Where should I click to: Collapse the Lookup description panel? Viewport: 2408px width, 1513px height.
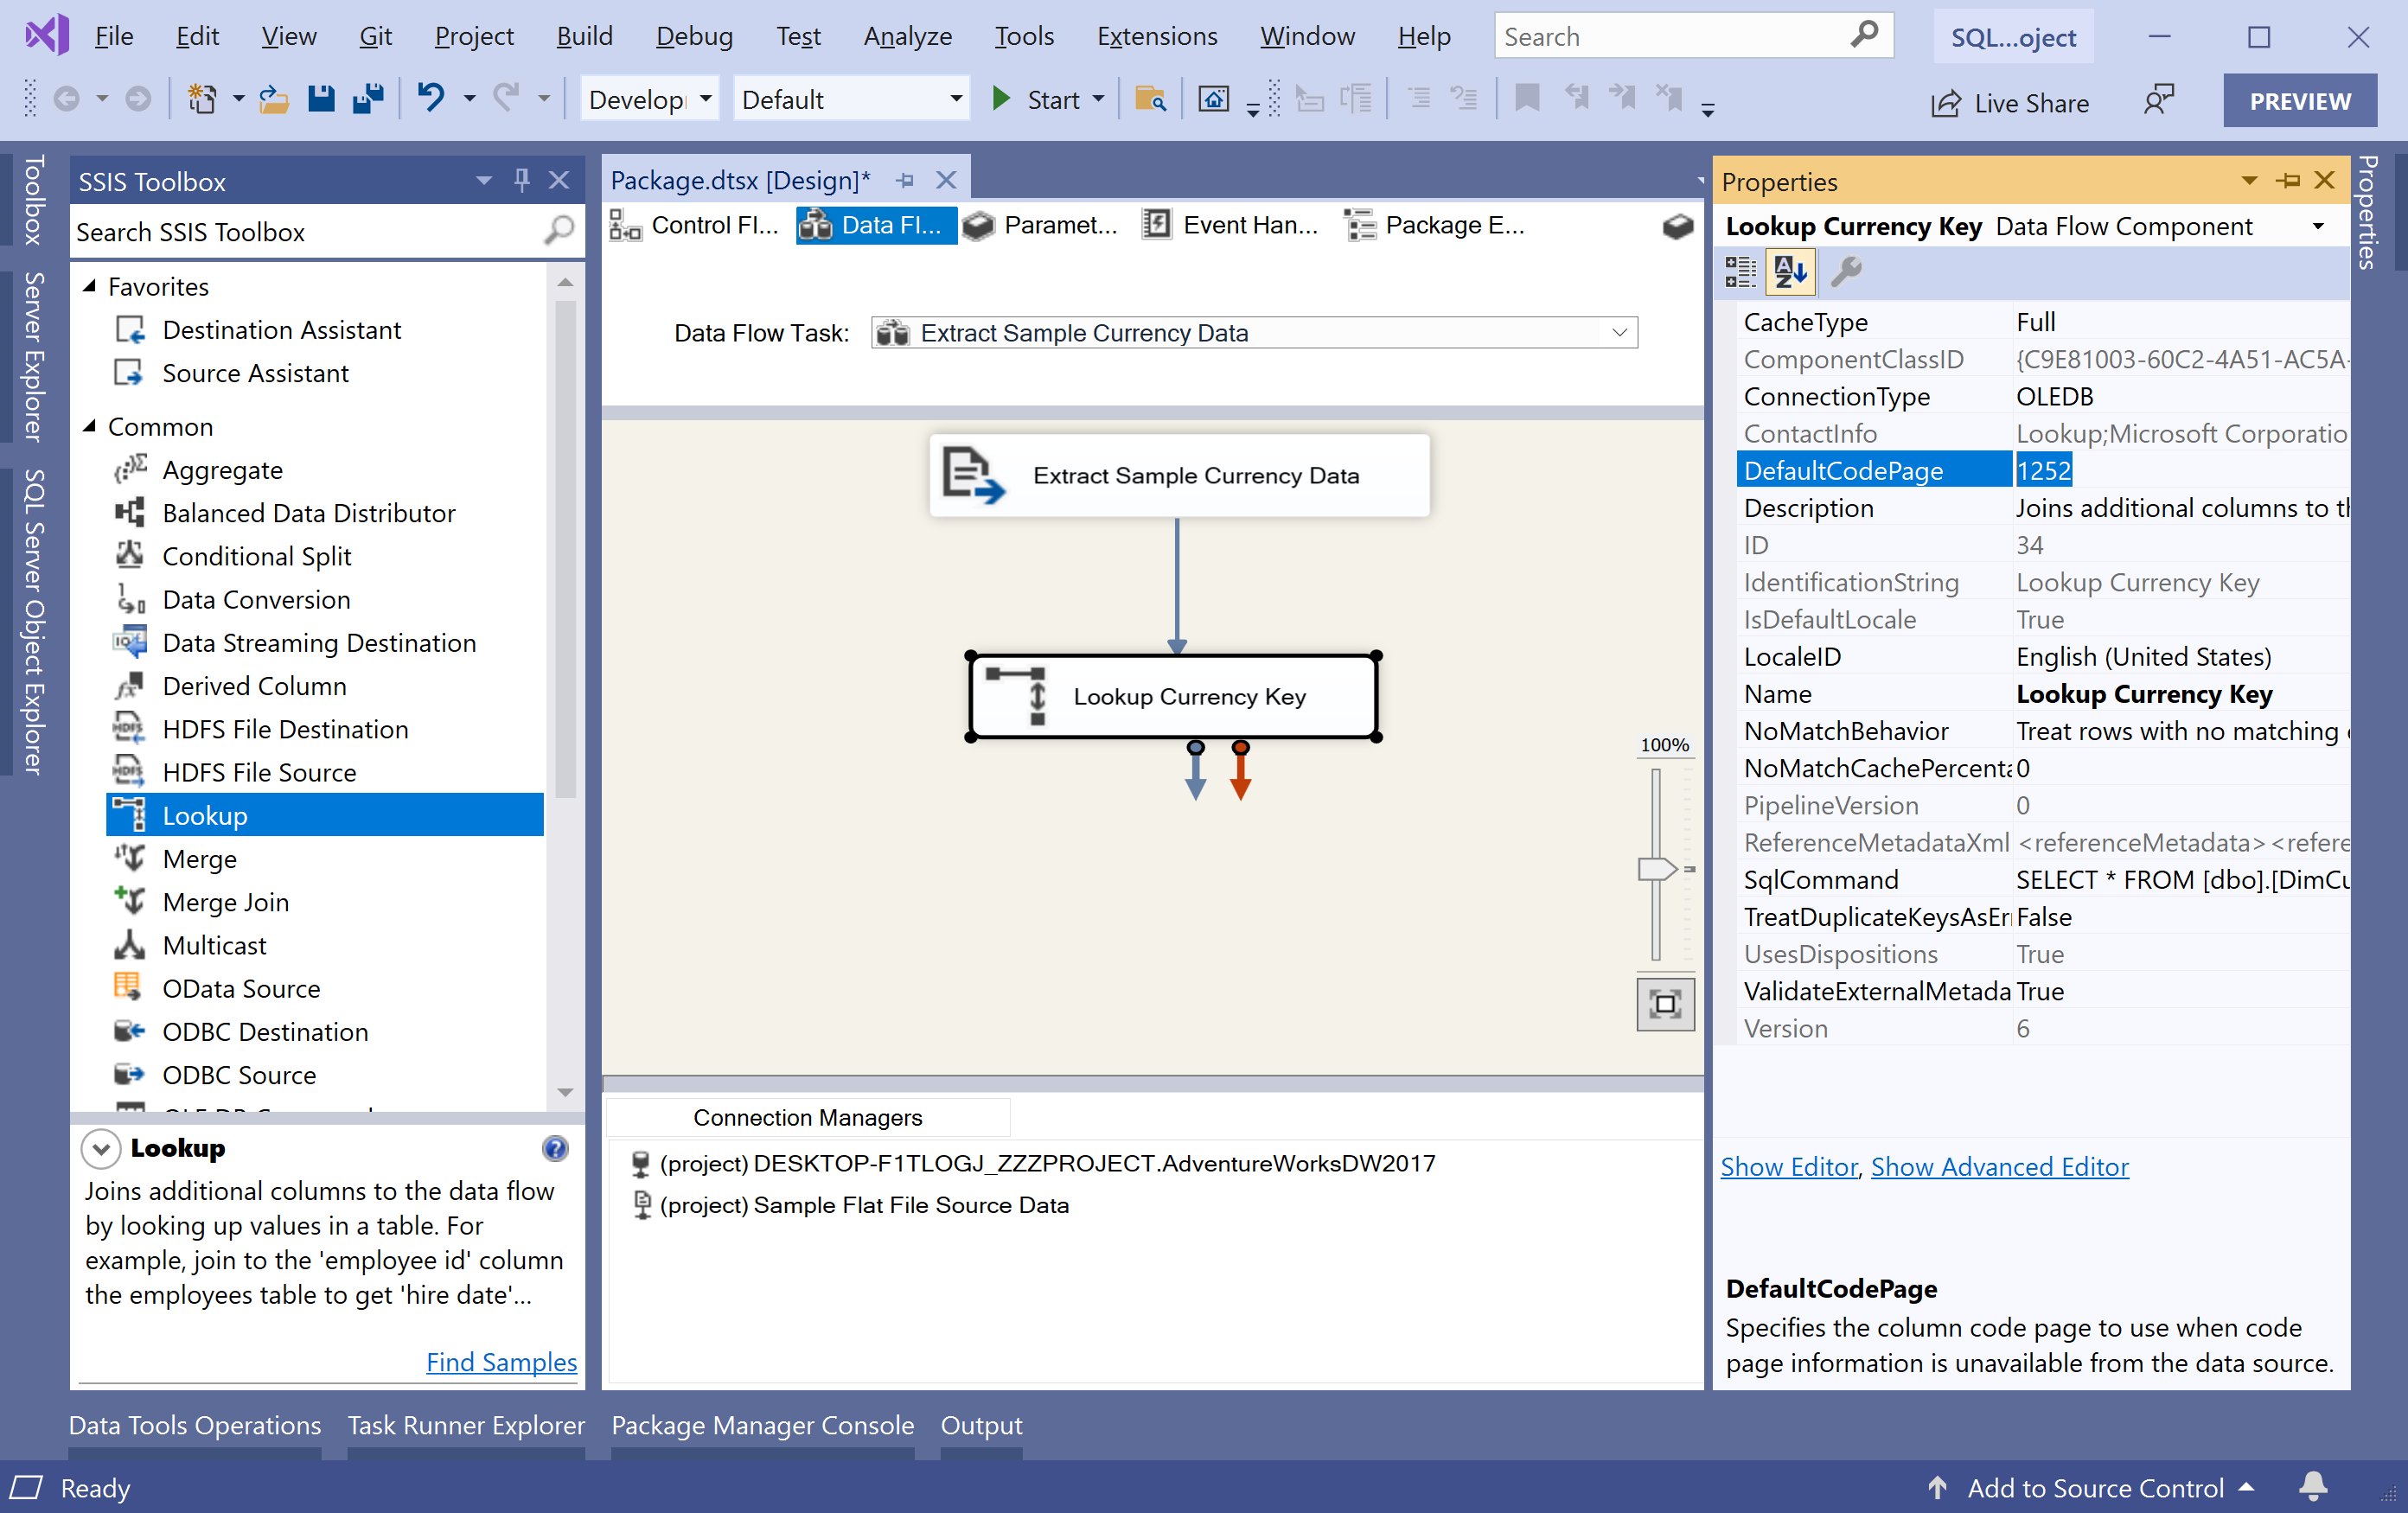[x=101, y=1148]
